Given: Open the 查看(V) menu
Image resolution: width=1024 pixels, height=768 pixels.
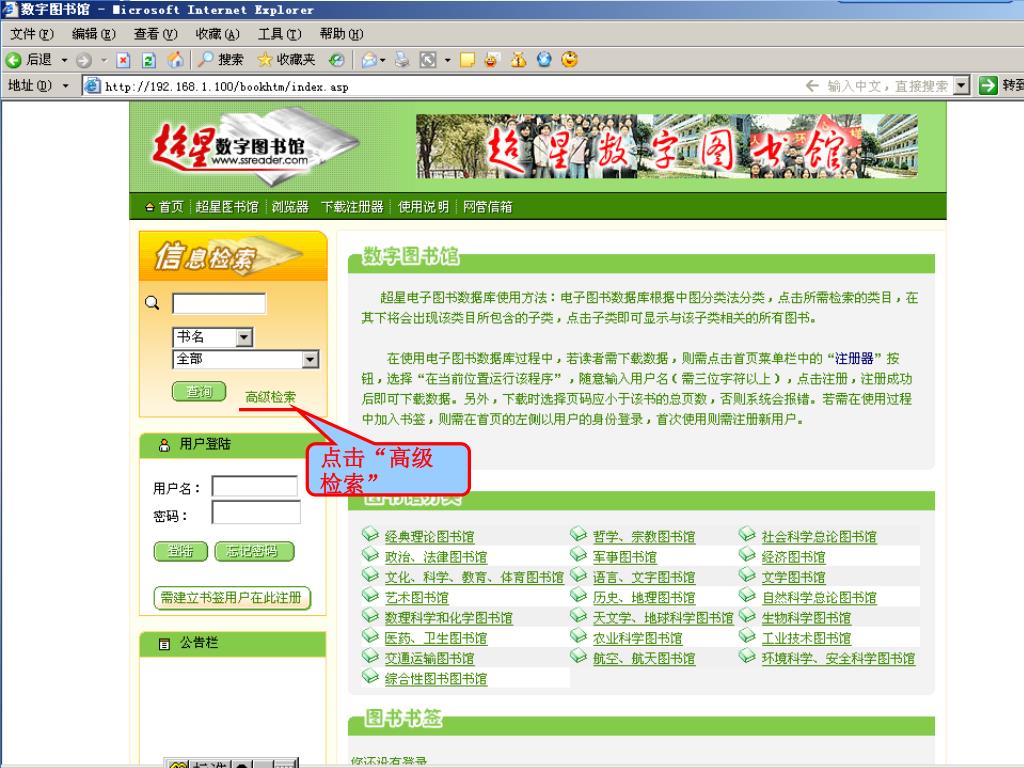Looking at the screenshot, I should [x=155, y=34].
